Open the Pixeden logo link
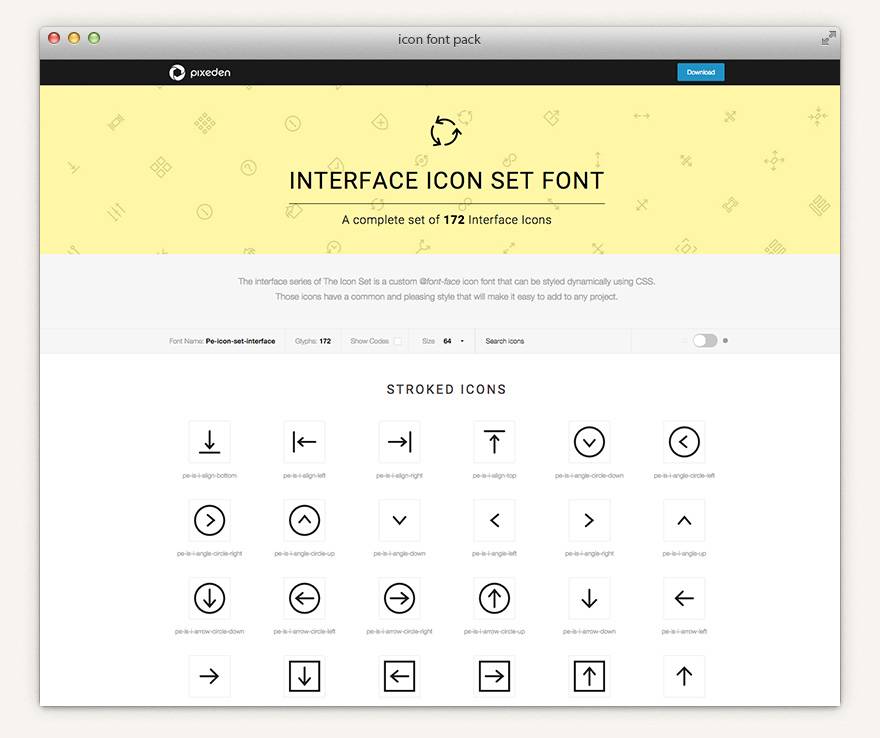Screen dimensions: 880x738 [200, 72]
